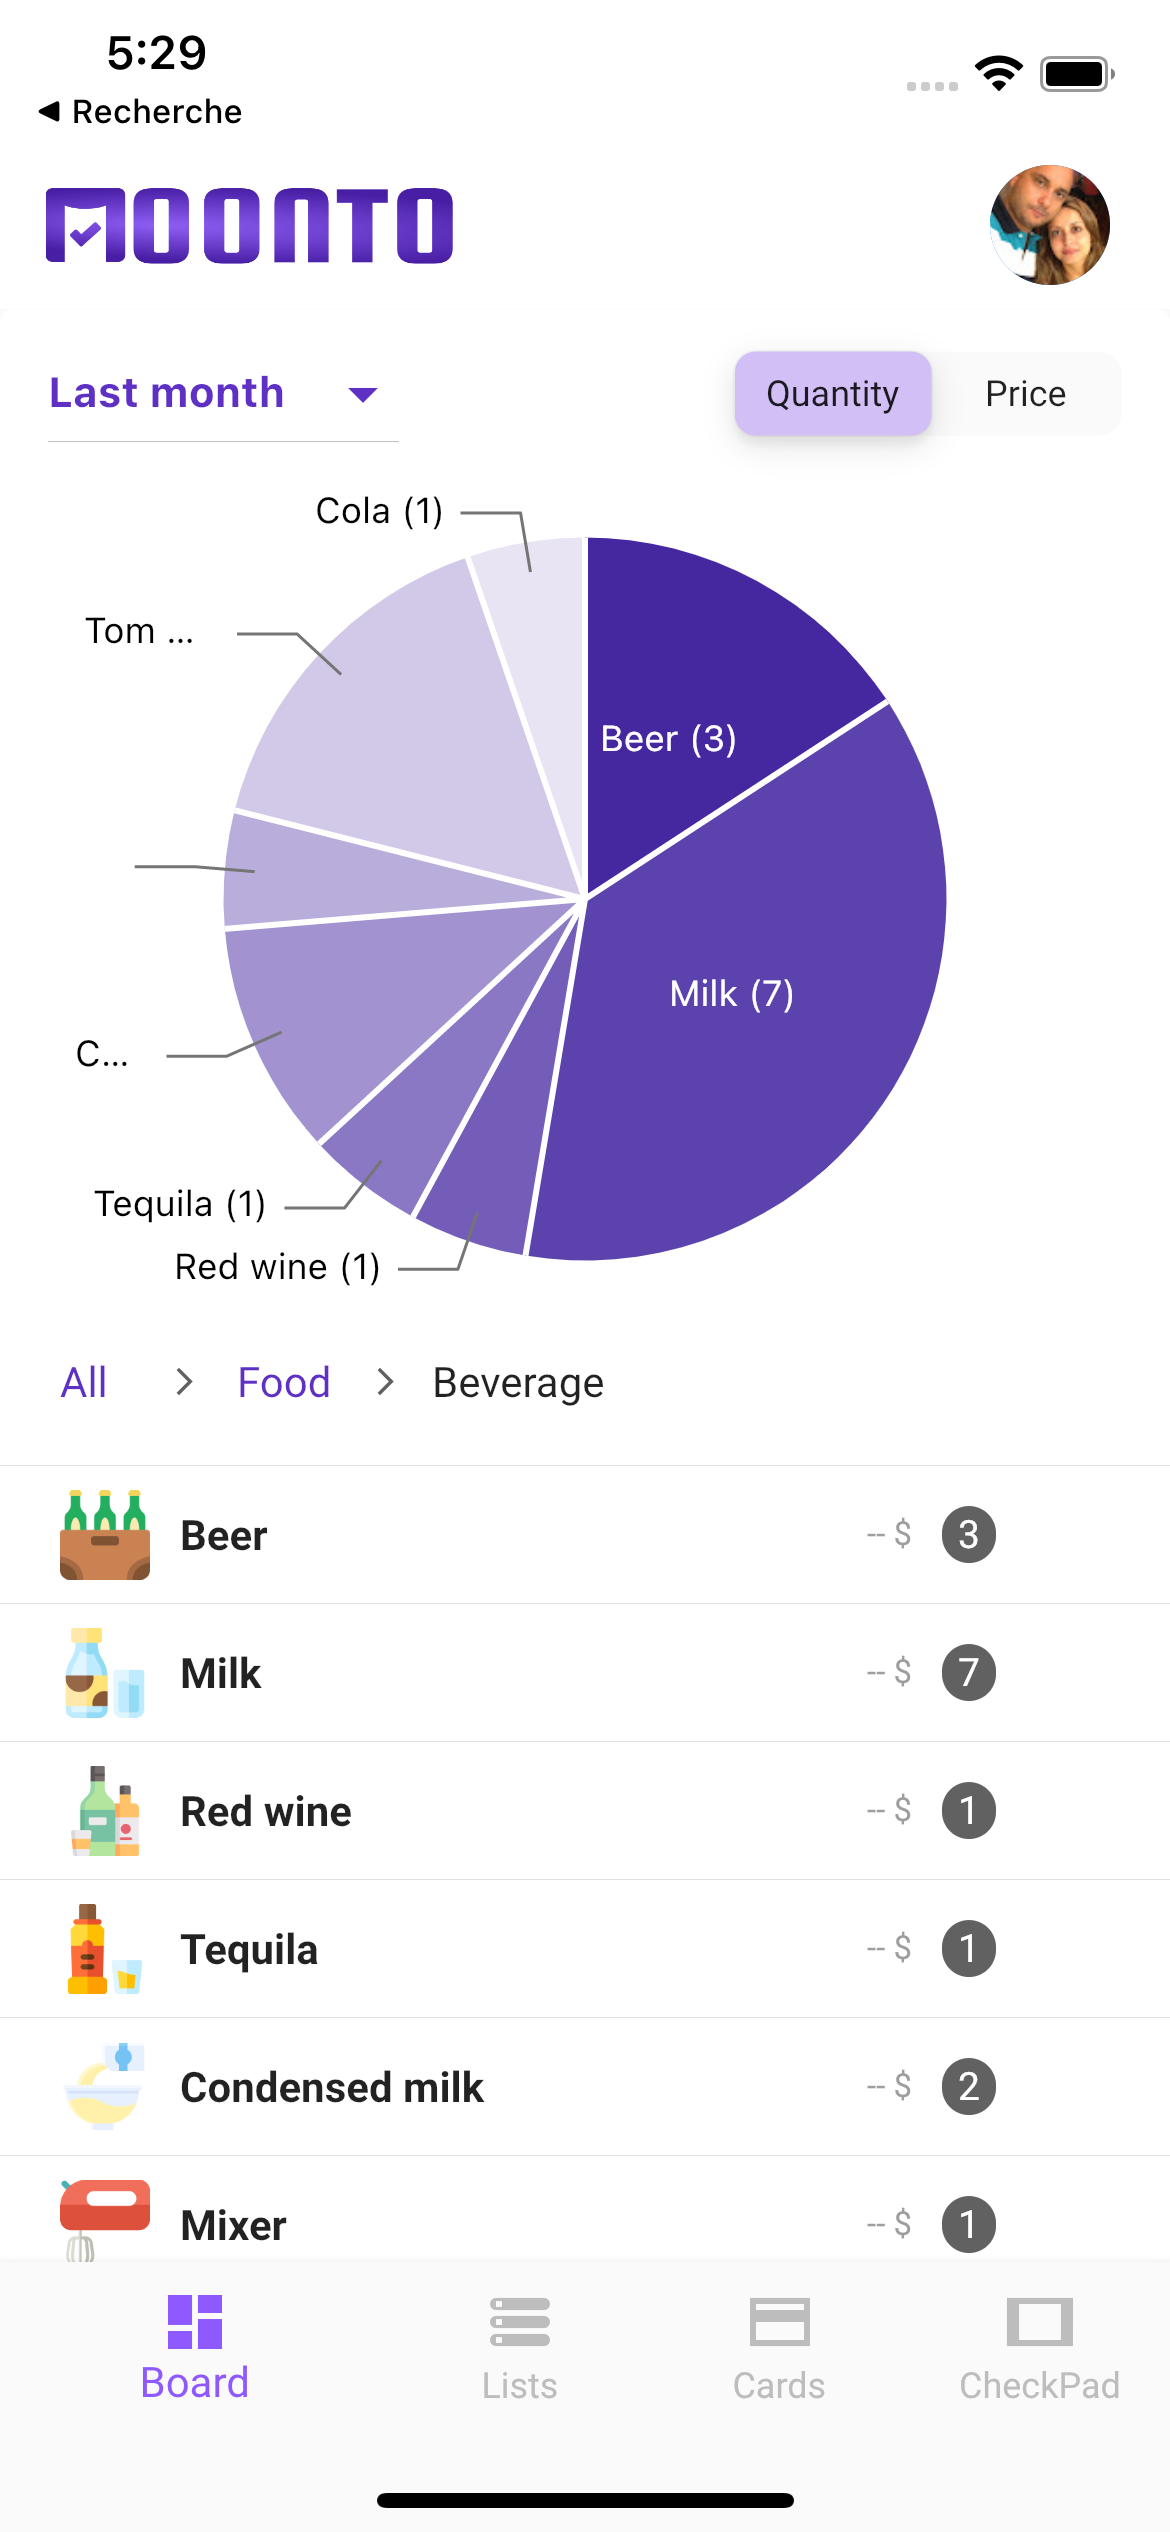Expand the period selector arrow
The image size is (1170, 2532).
[x=363, y=395]
